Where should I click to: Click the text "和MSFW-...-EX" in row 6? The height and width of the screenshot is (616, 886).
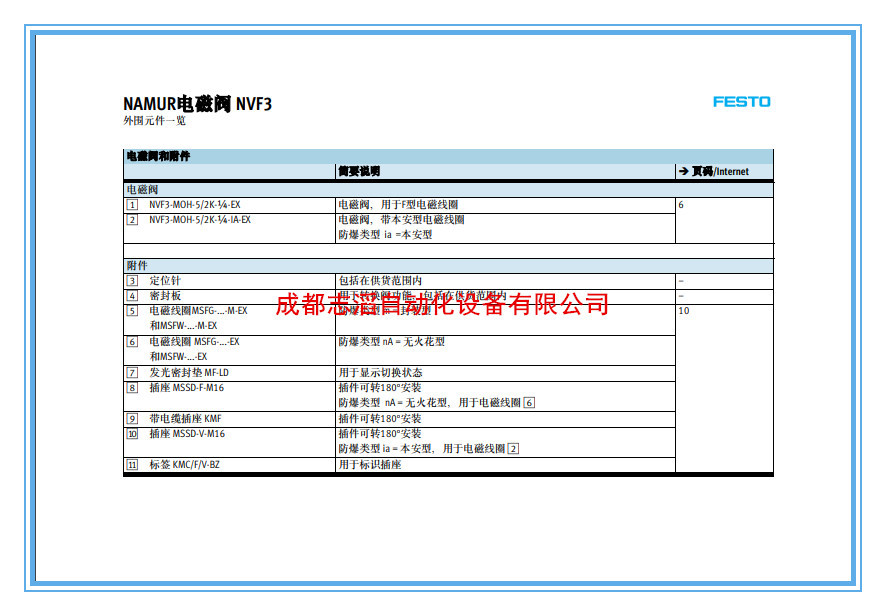coord(179,357)
